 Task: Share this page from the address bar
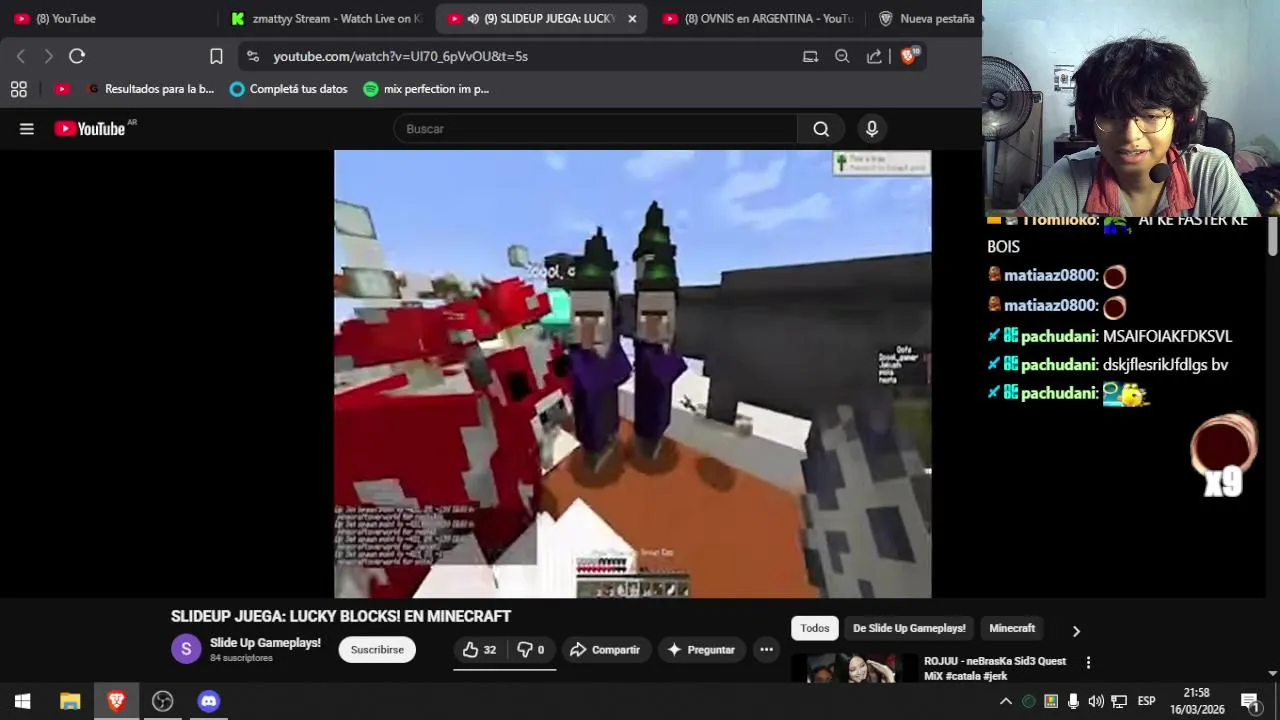pyautogui.click(x=874, y=57)
